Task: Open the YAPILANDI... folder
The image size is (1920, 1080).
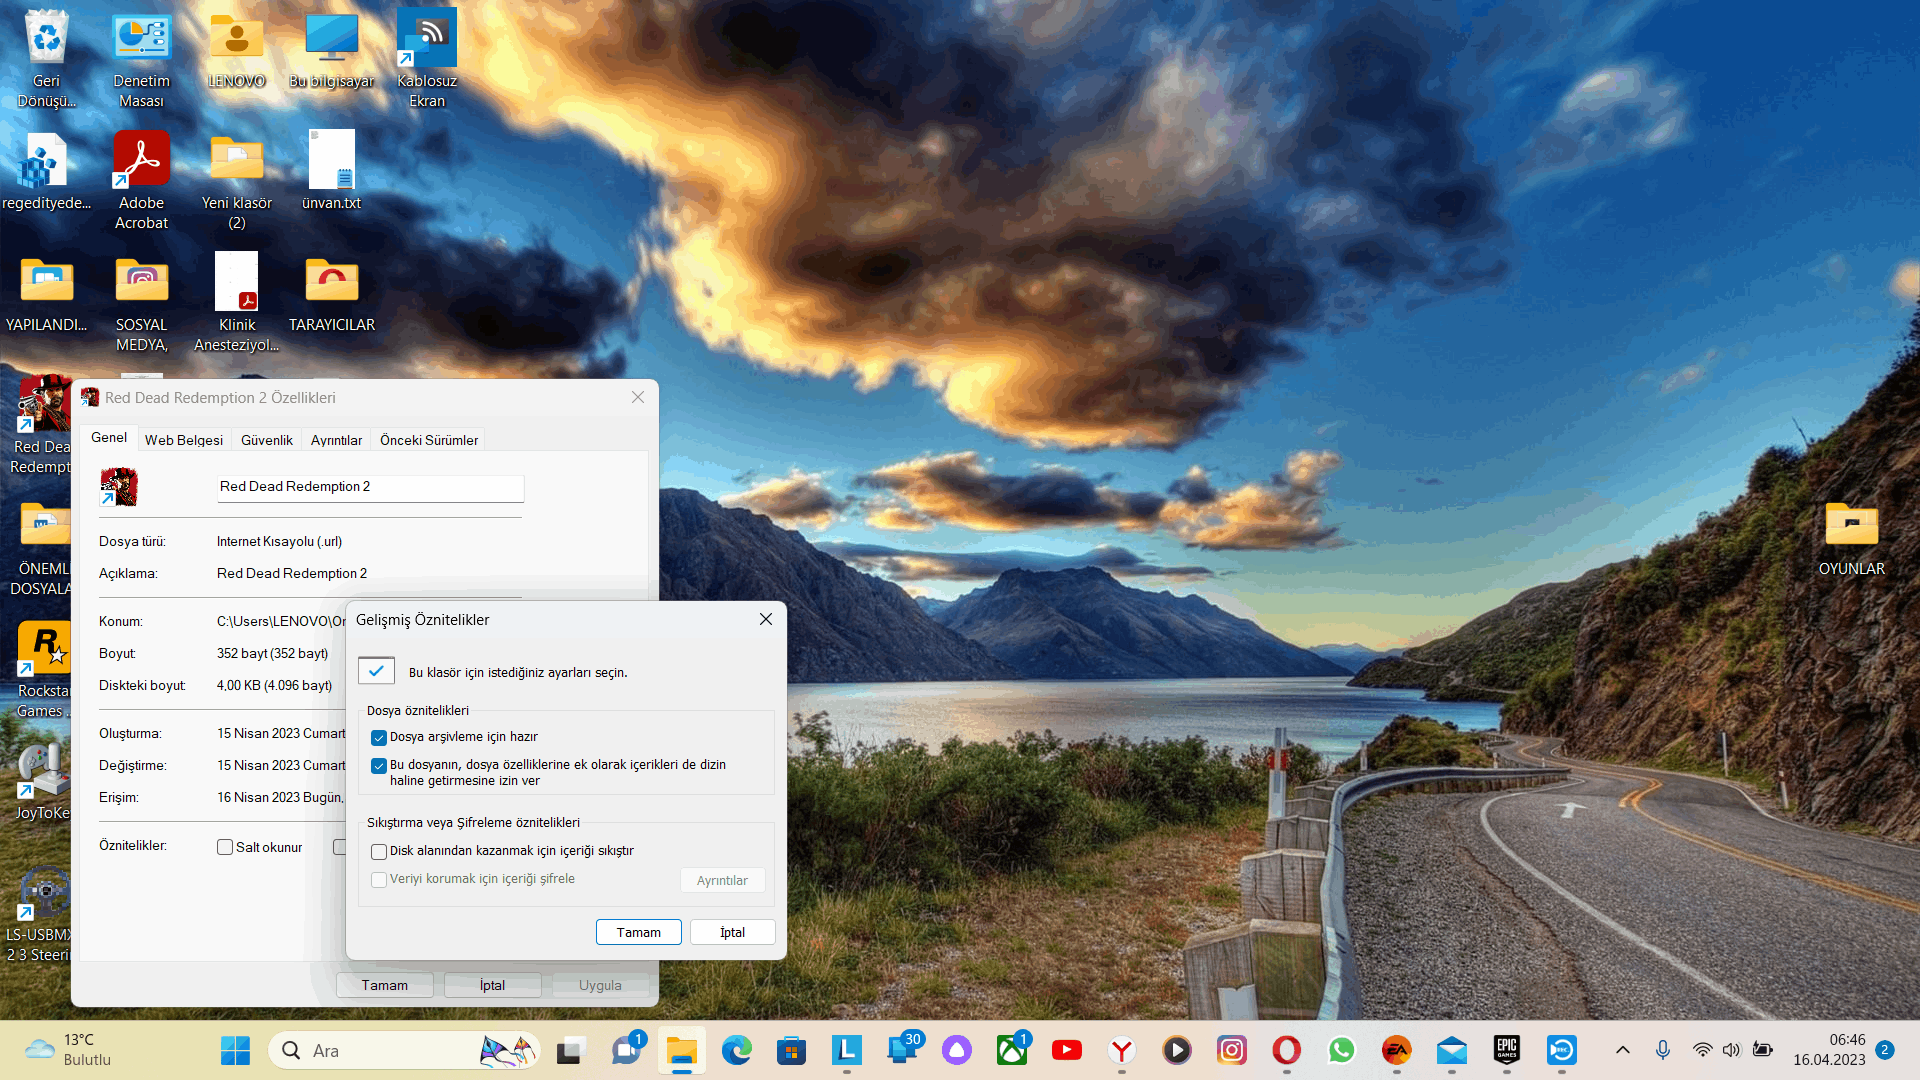Action: point(47,293)
